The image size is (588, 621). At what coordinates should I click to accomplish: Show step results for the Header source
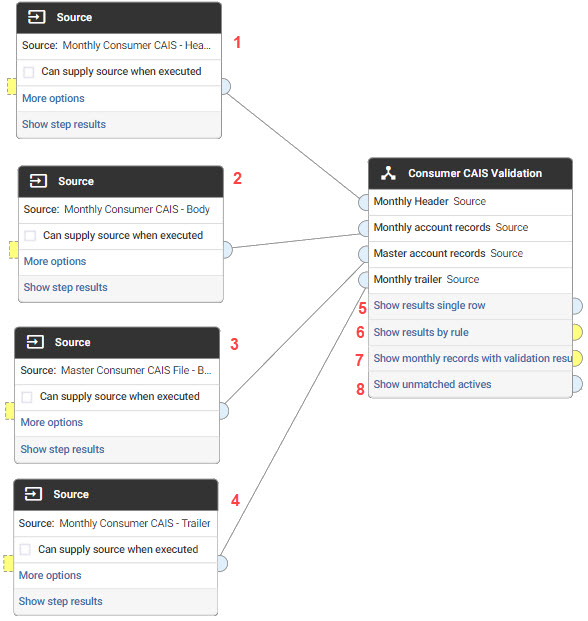click(64, 124)
